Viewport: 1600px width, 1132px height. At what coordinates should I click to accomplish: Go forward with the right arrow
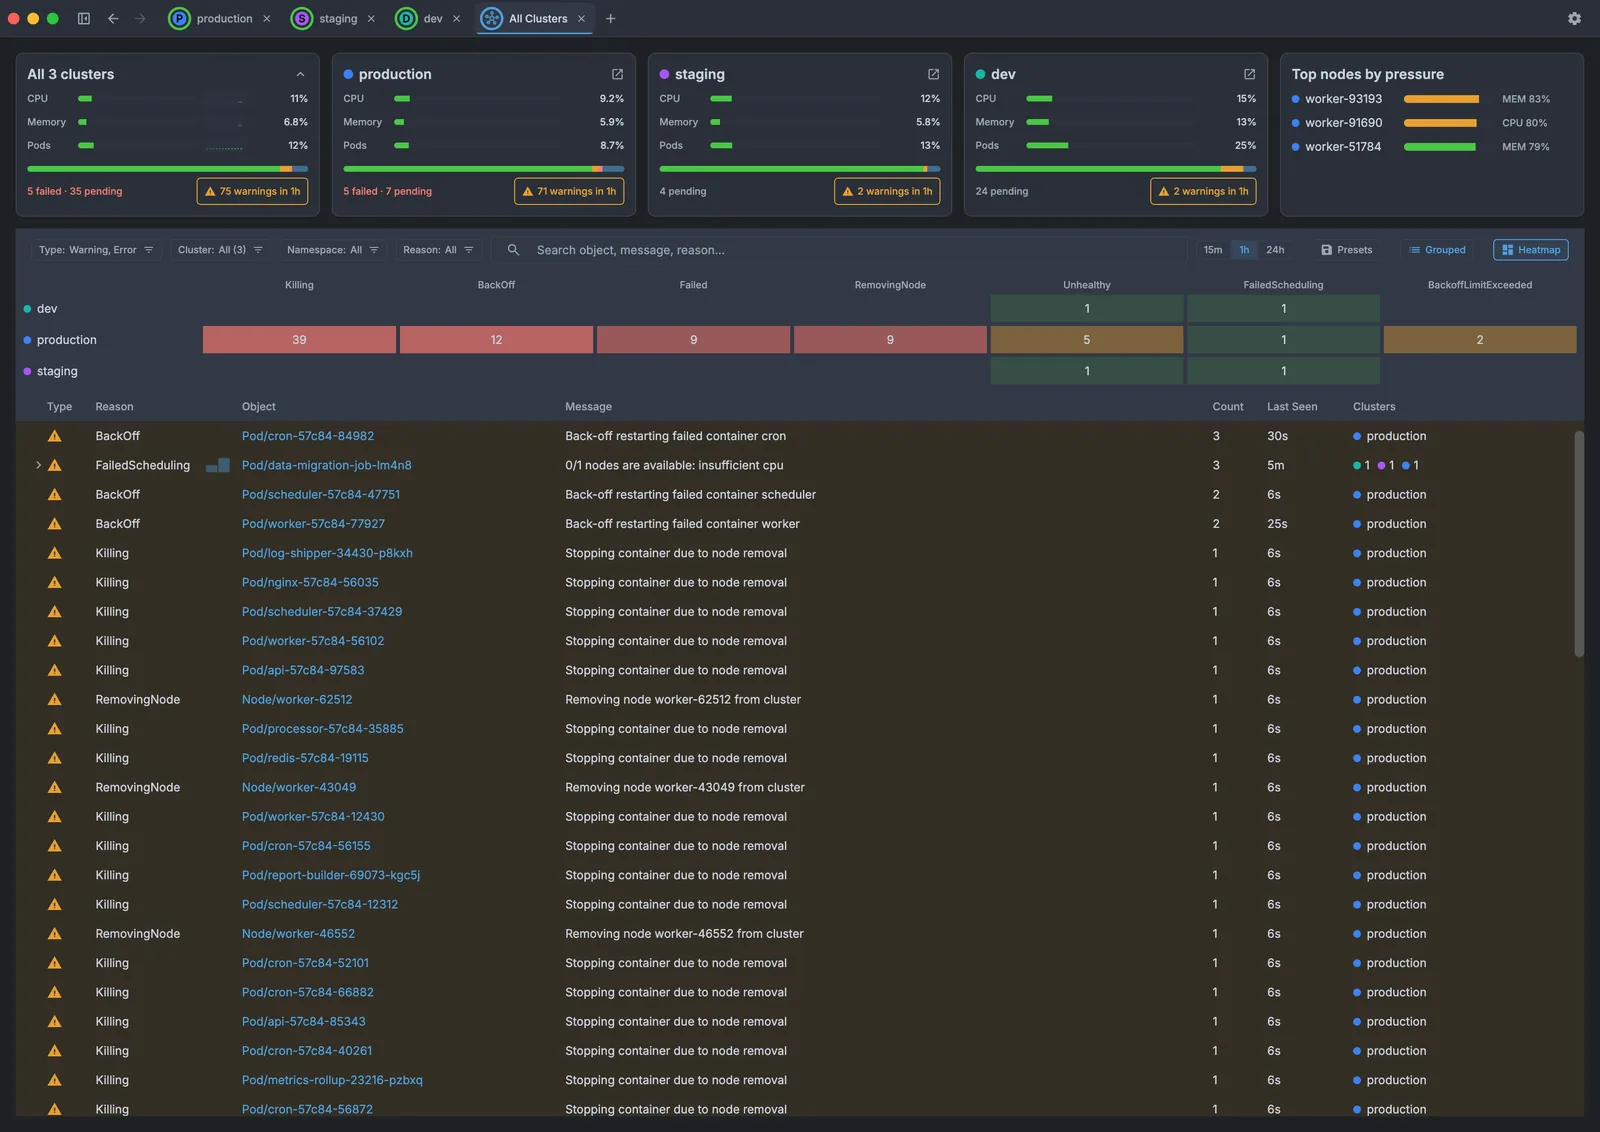pos(140,18)
